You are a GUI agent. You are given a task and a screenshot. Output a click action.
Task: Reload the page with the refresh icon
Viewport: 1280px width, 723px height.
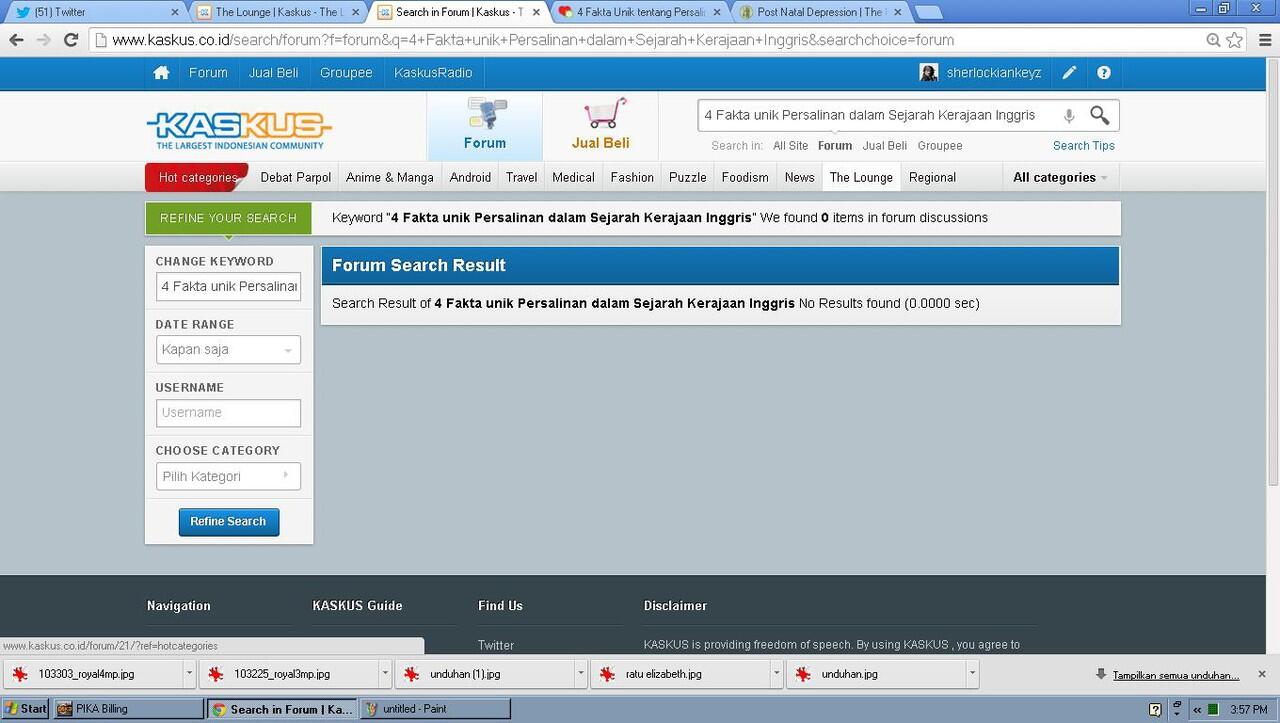pyautogui.click(x=71, y=40)
